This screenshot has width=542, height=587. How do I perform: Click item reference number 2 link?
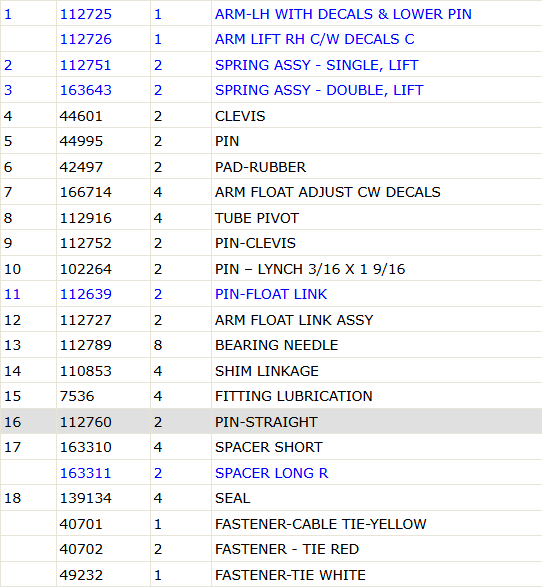[x=8, y=65]
